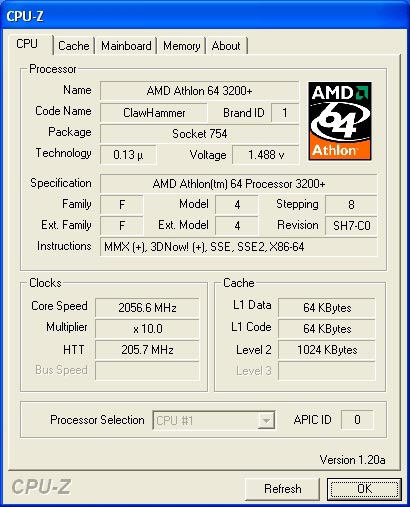Select the Code Name ClawHammer field
This screenshot has height=507, width=410.
tap(154, 113)
